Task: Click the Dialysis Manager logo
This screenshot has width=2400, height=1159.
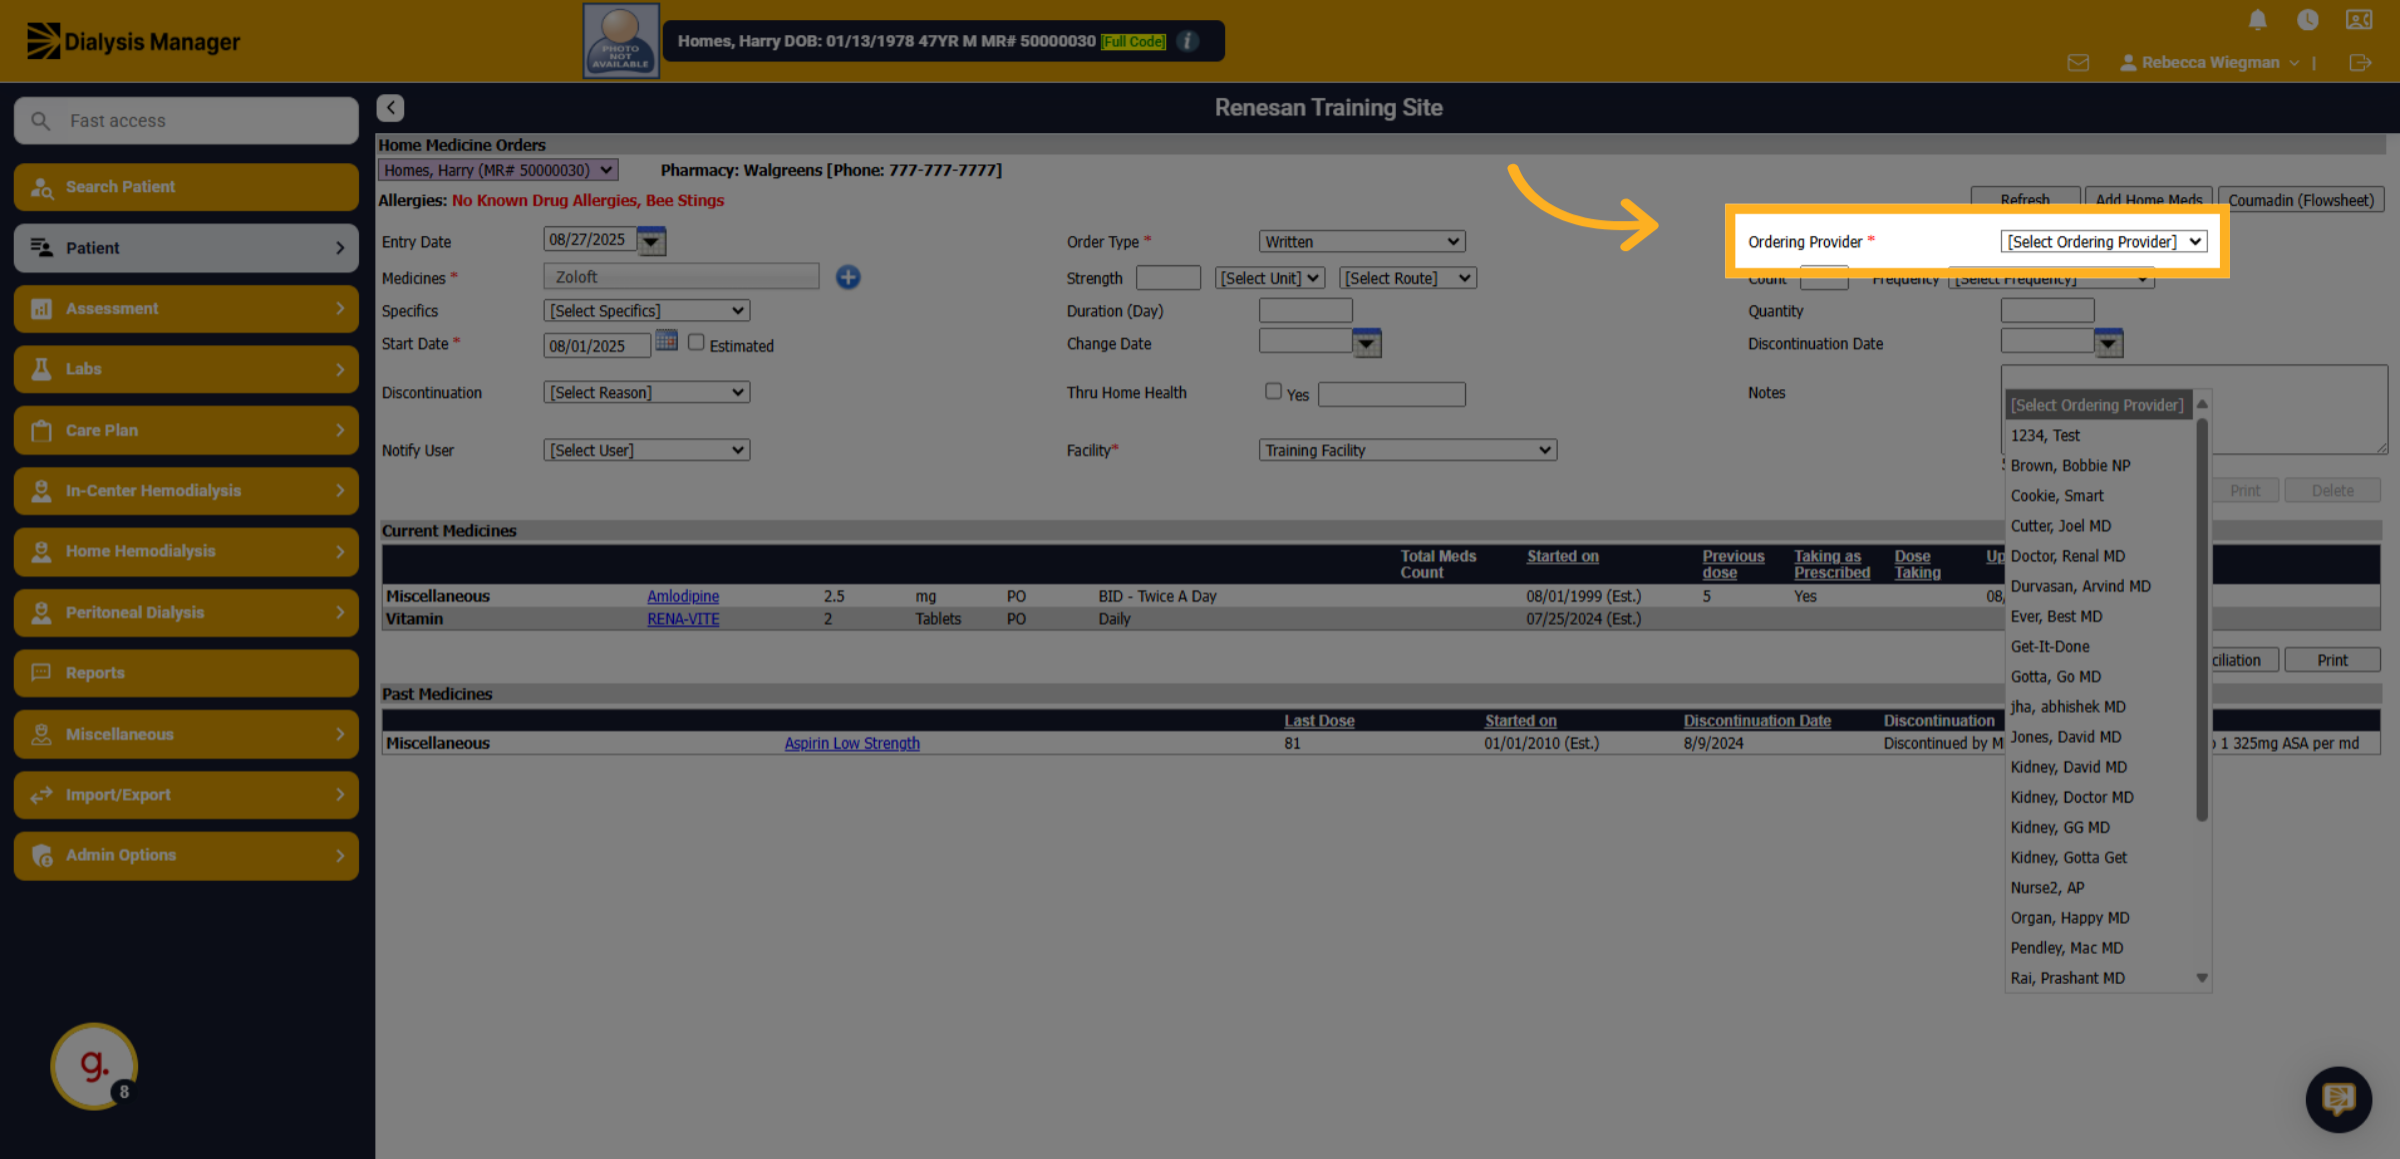Action: (x=132, y=41)
